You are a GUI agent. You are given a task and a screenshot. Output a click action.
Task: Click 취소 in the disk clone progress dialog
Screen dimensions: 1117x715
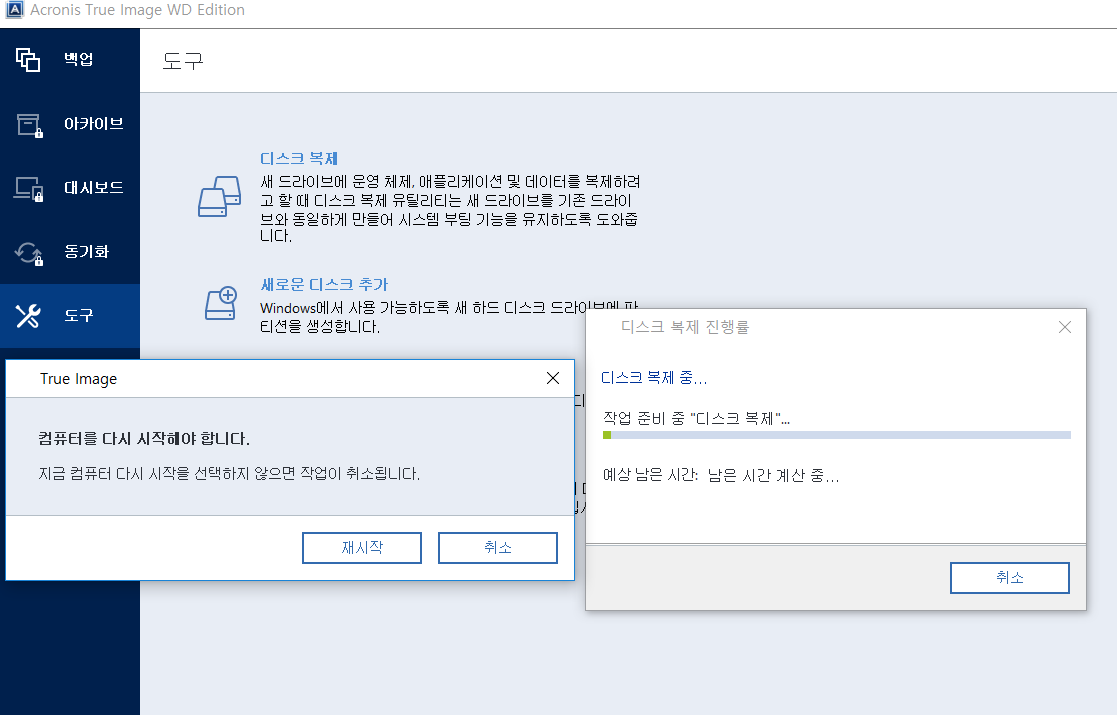pyautogui.click(x=1009, y=578)
